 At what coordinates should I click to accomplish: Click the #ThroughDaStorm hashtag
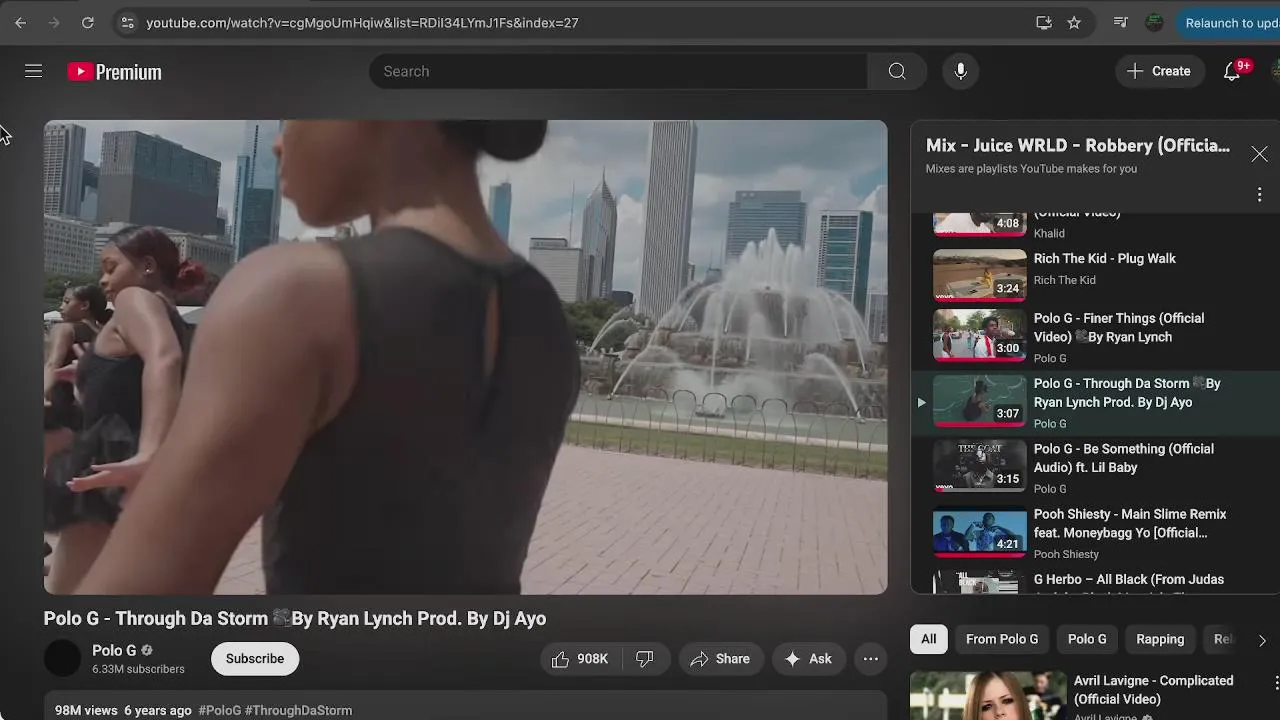click(299, 710)
